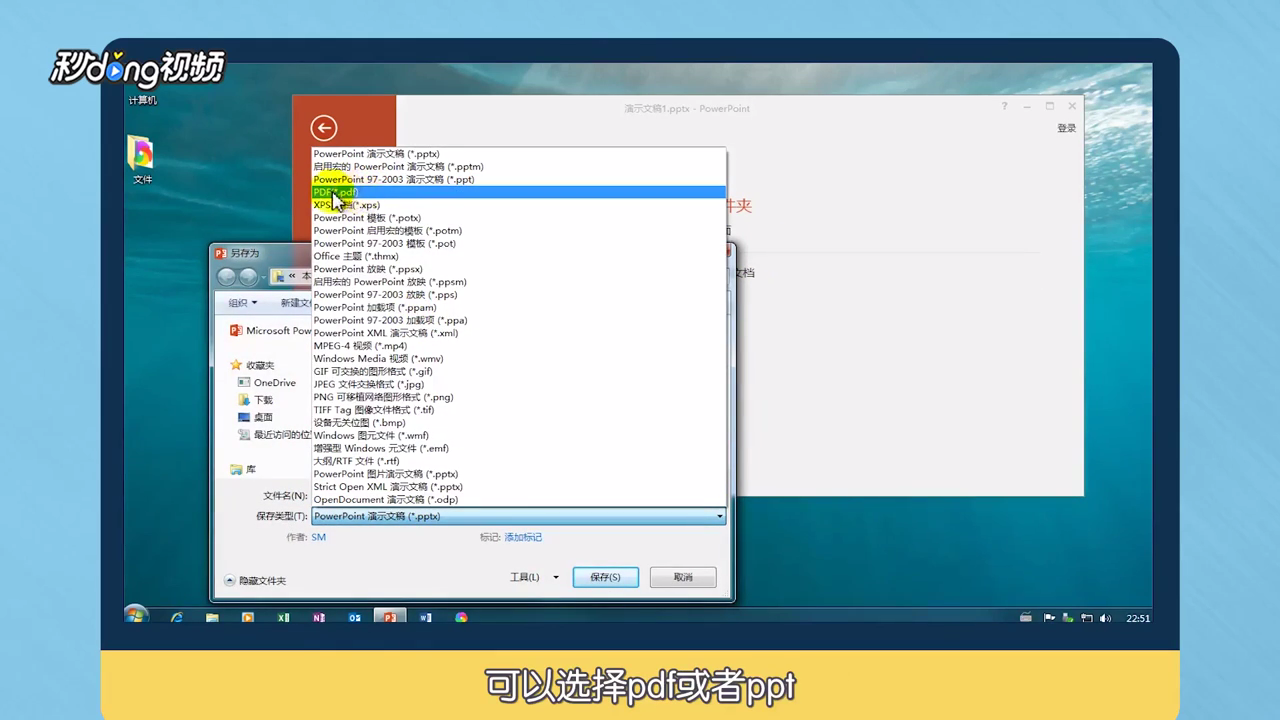Click the back navigation button in Save As dialog
This screenshot has height=720, width=1280.
(x=227, y=277)
